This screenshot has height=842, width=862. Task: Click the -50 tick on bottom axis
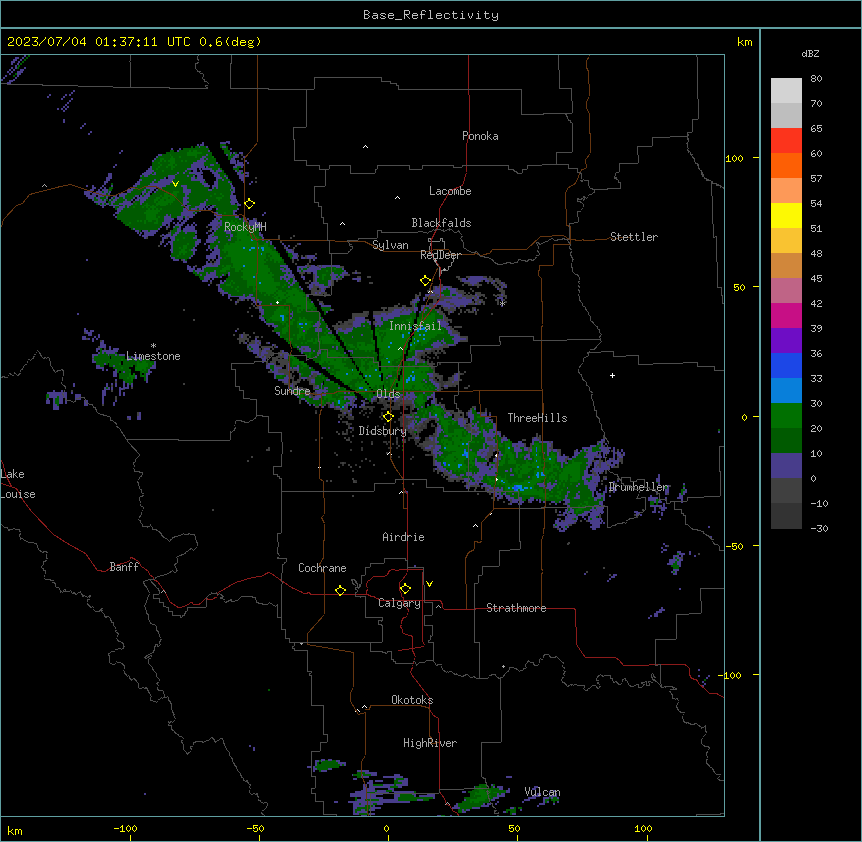[x=255, y=828]
